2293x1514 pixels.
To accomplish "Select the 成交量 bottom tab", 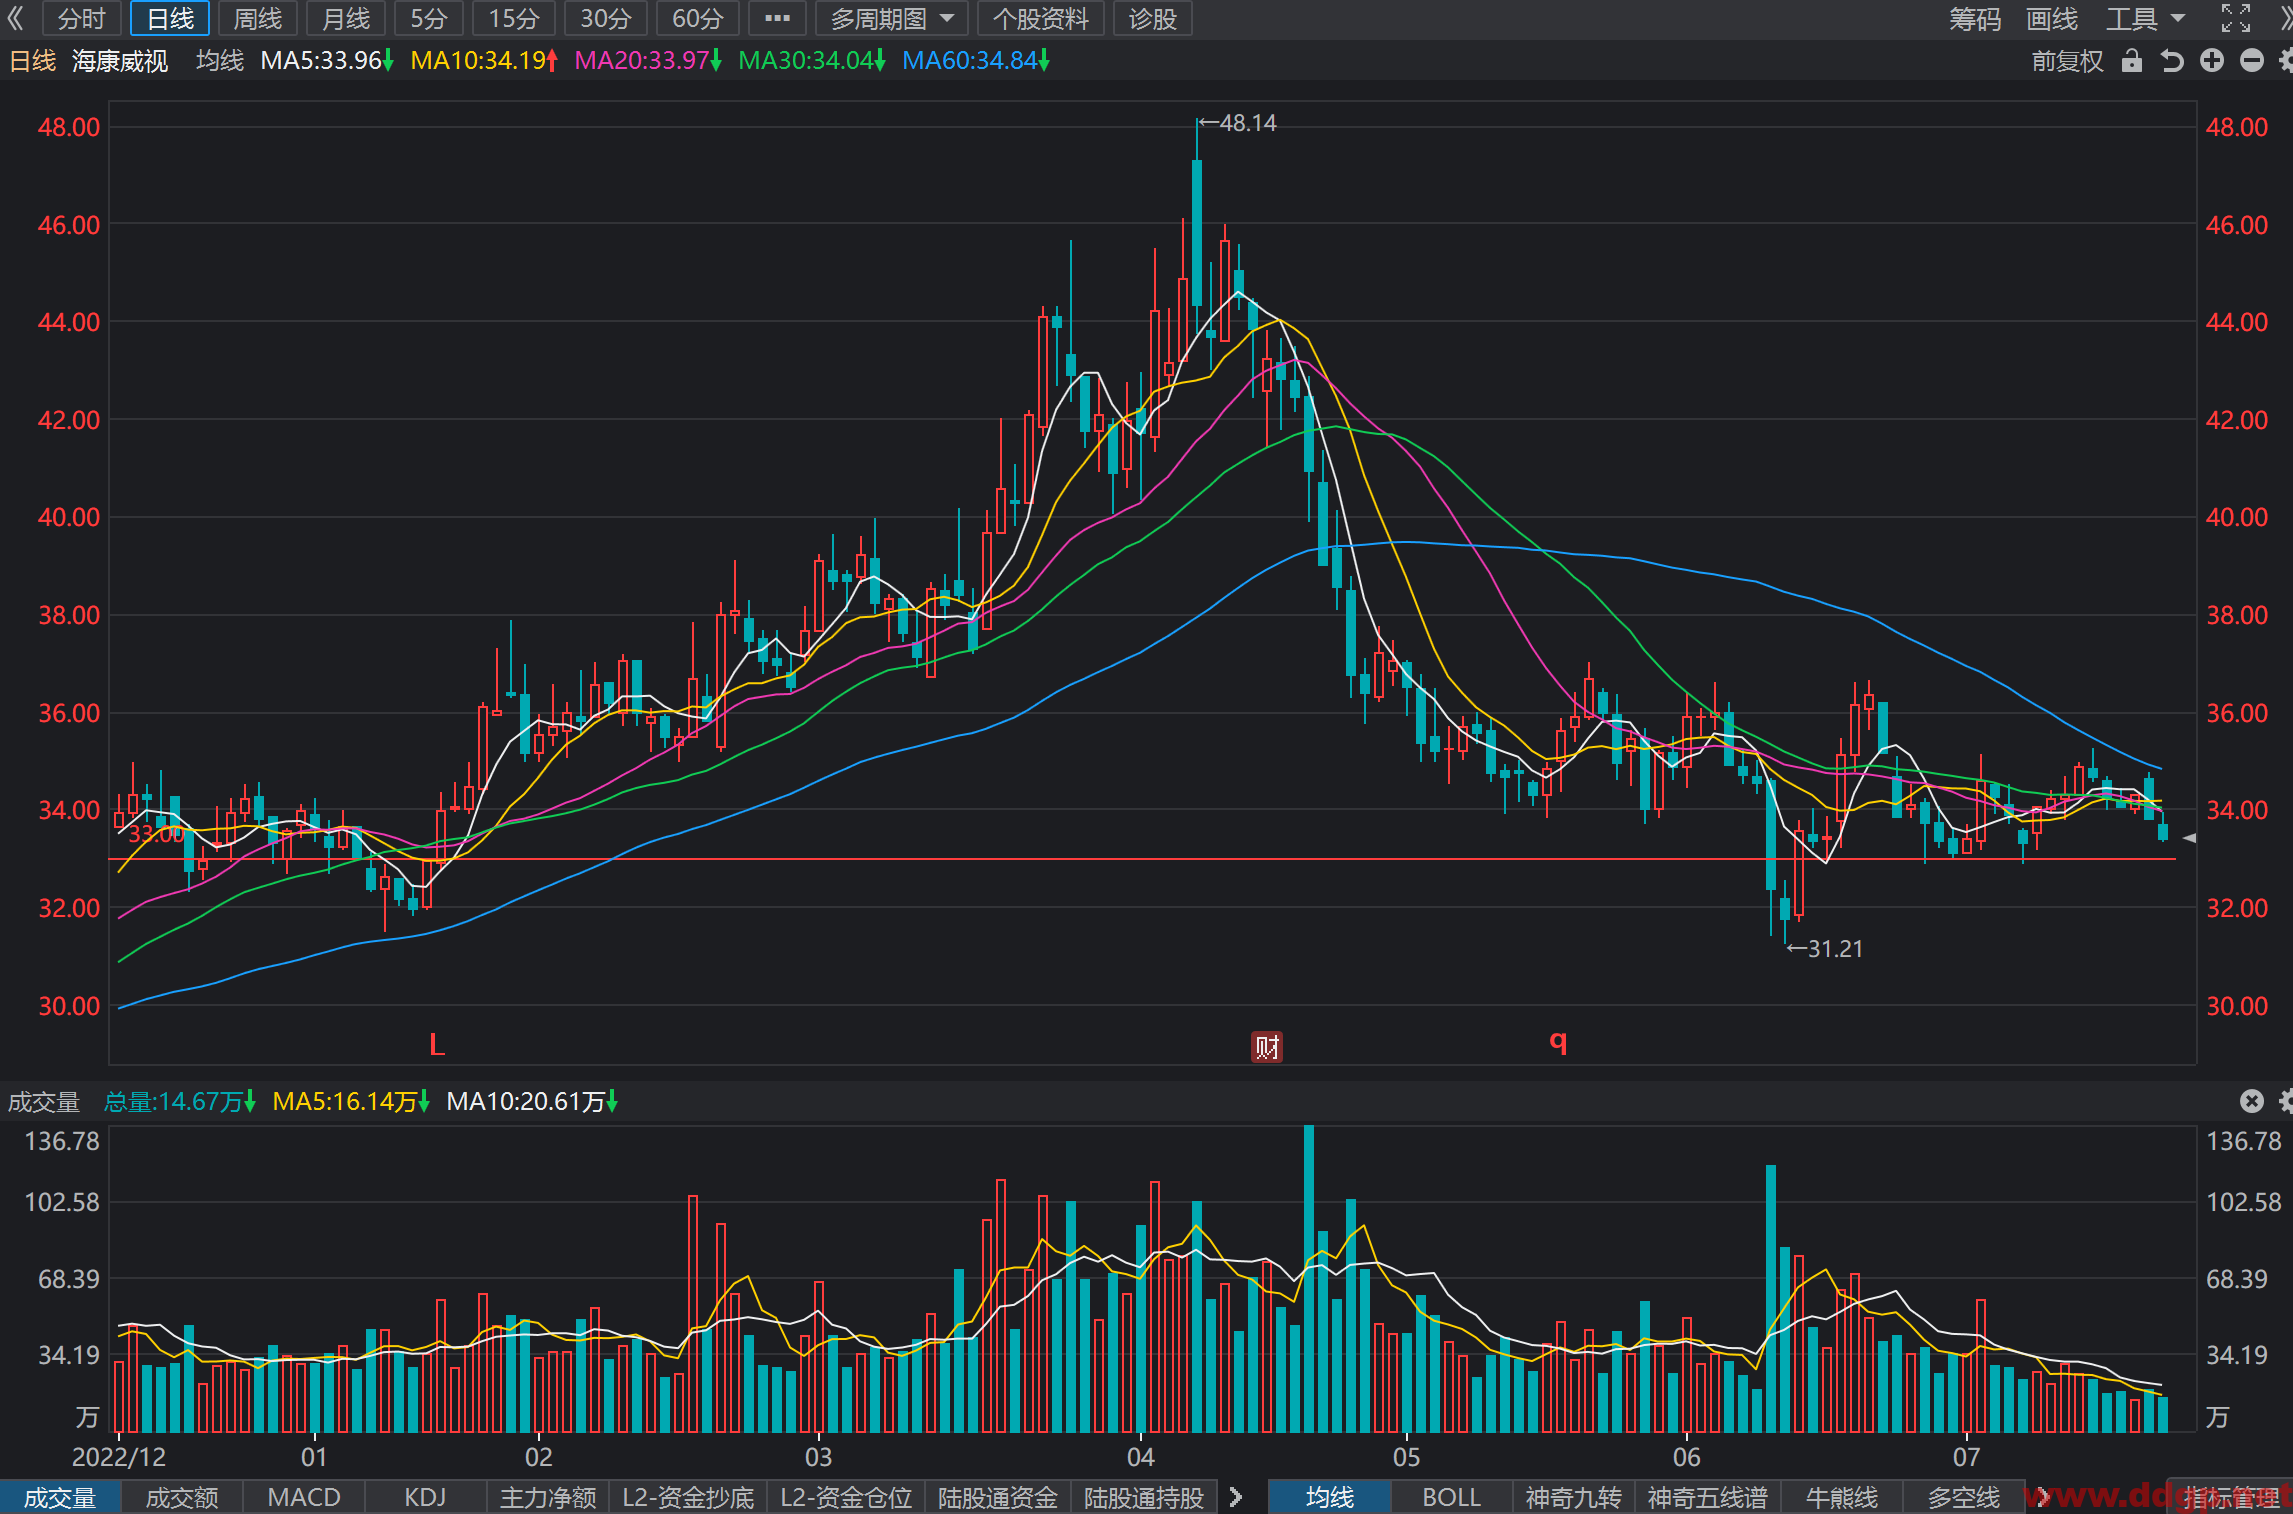I will tap(60, 1497).
